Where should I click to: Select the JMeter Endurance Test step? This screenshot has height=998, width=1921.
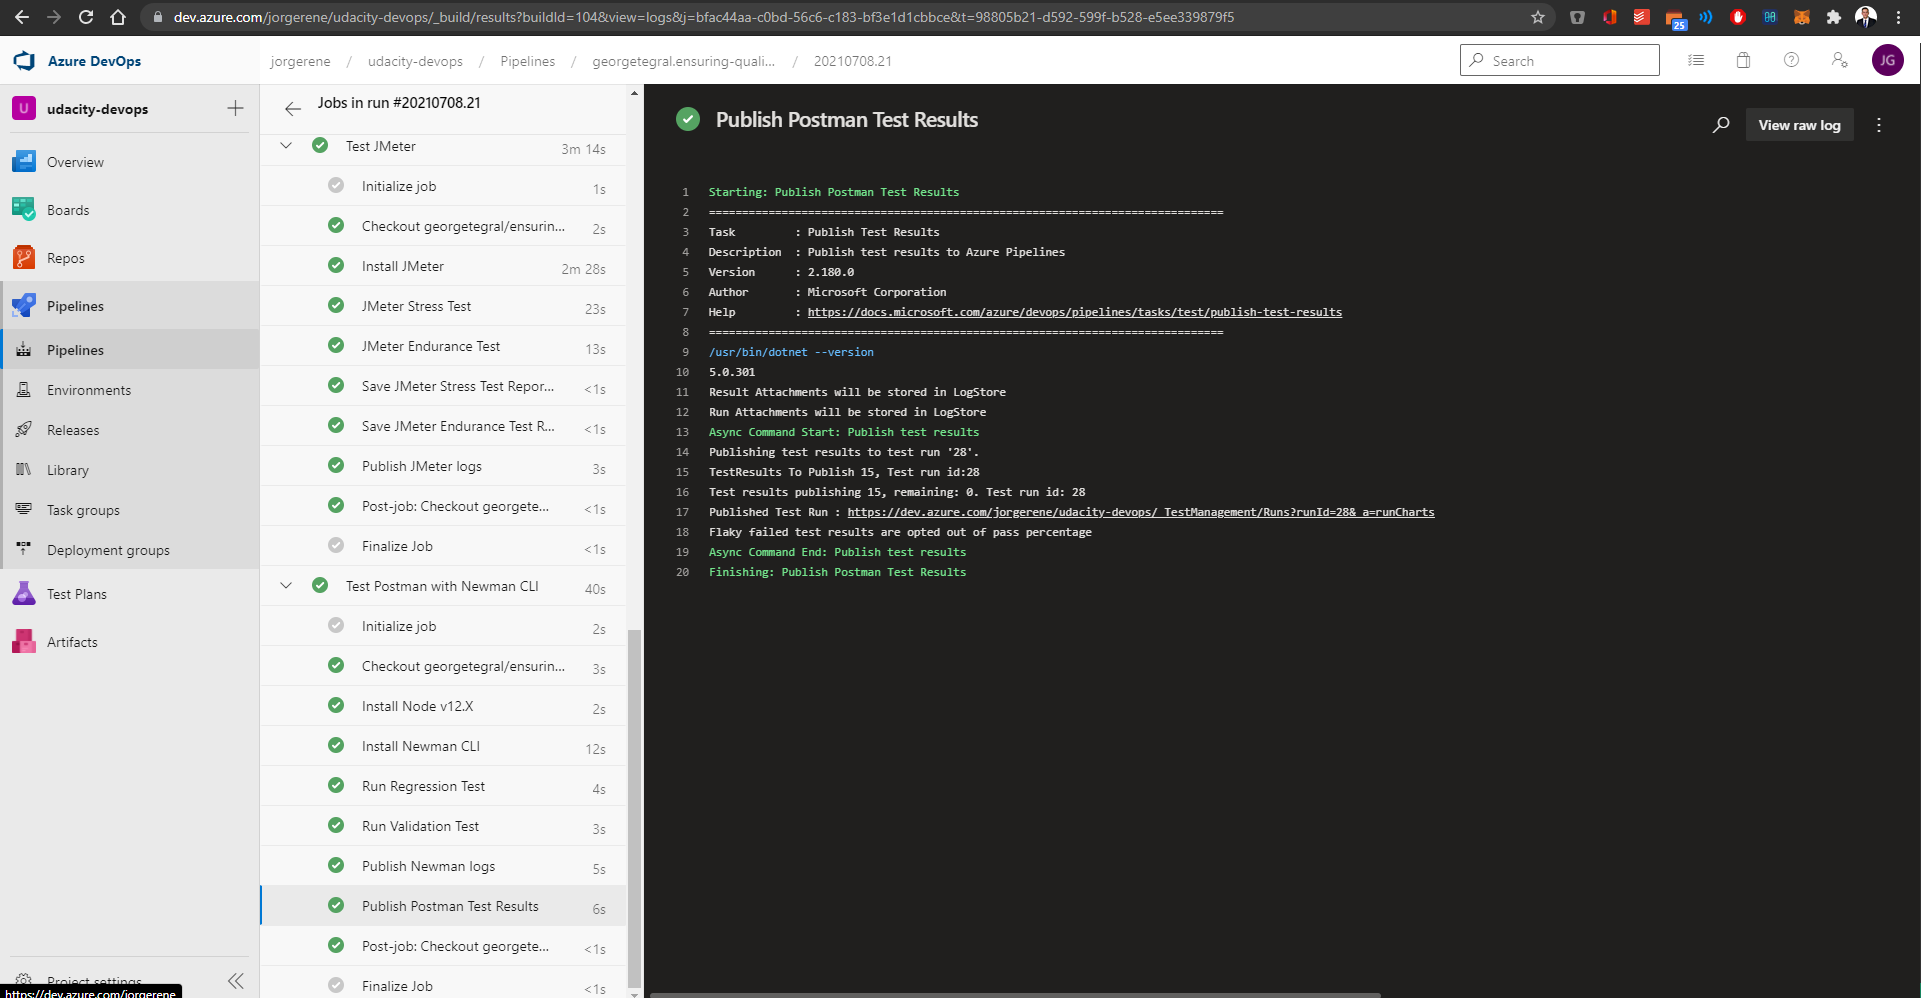[444, 346]
